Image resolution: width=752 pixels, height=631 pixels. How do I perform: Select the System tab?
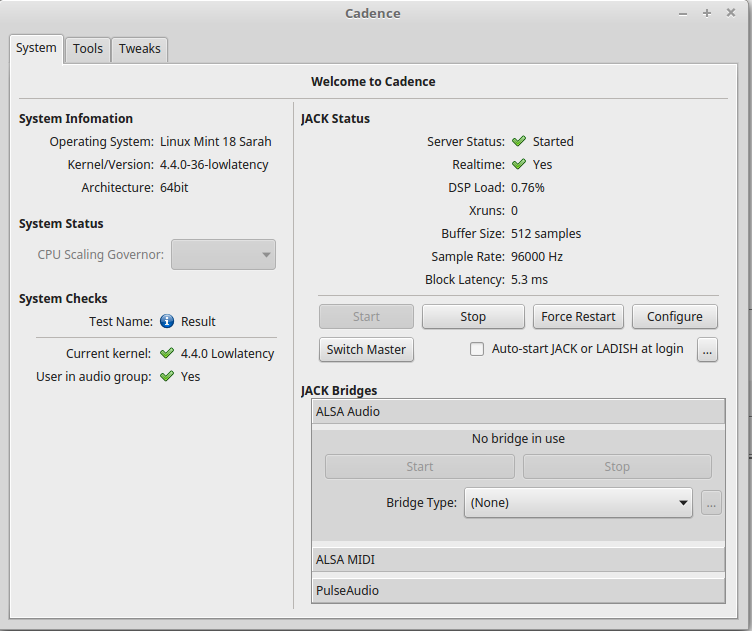[x=36, y=48]
